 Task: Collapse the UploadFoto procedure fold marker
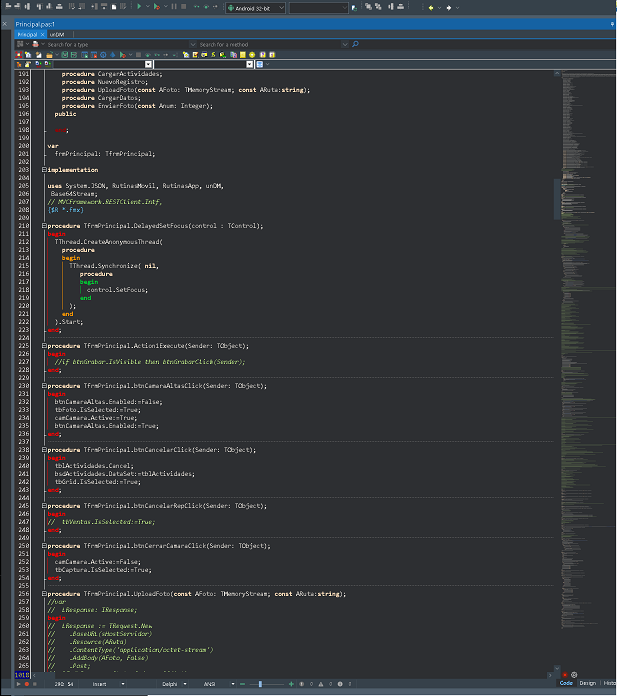tap(45, 594)
